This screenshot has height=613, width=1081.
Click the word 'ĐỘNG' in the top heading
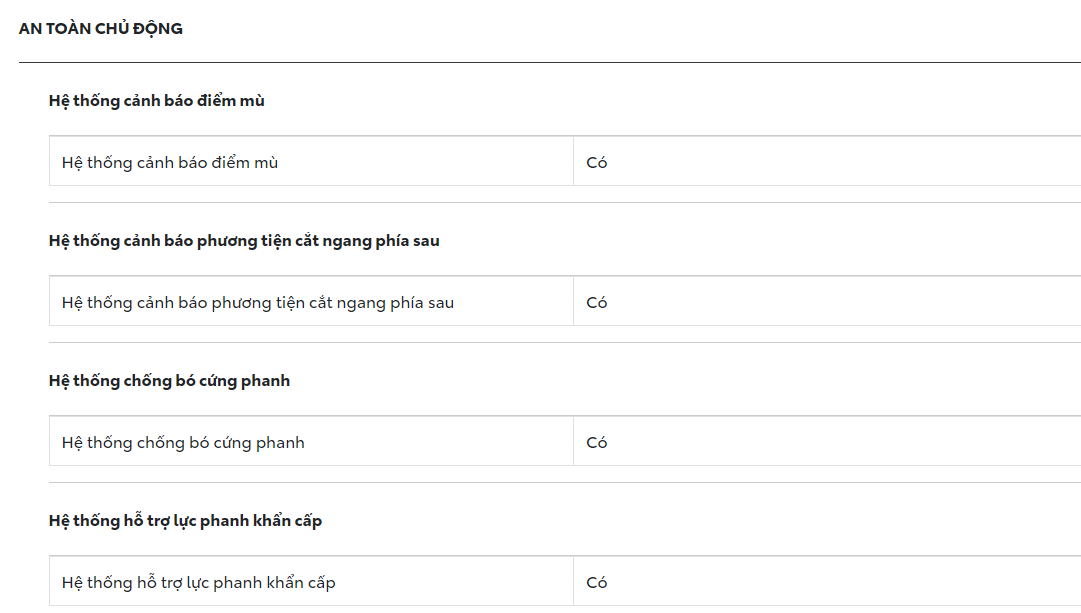click(x=160, y=29)
